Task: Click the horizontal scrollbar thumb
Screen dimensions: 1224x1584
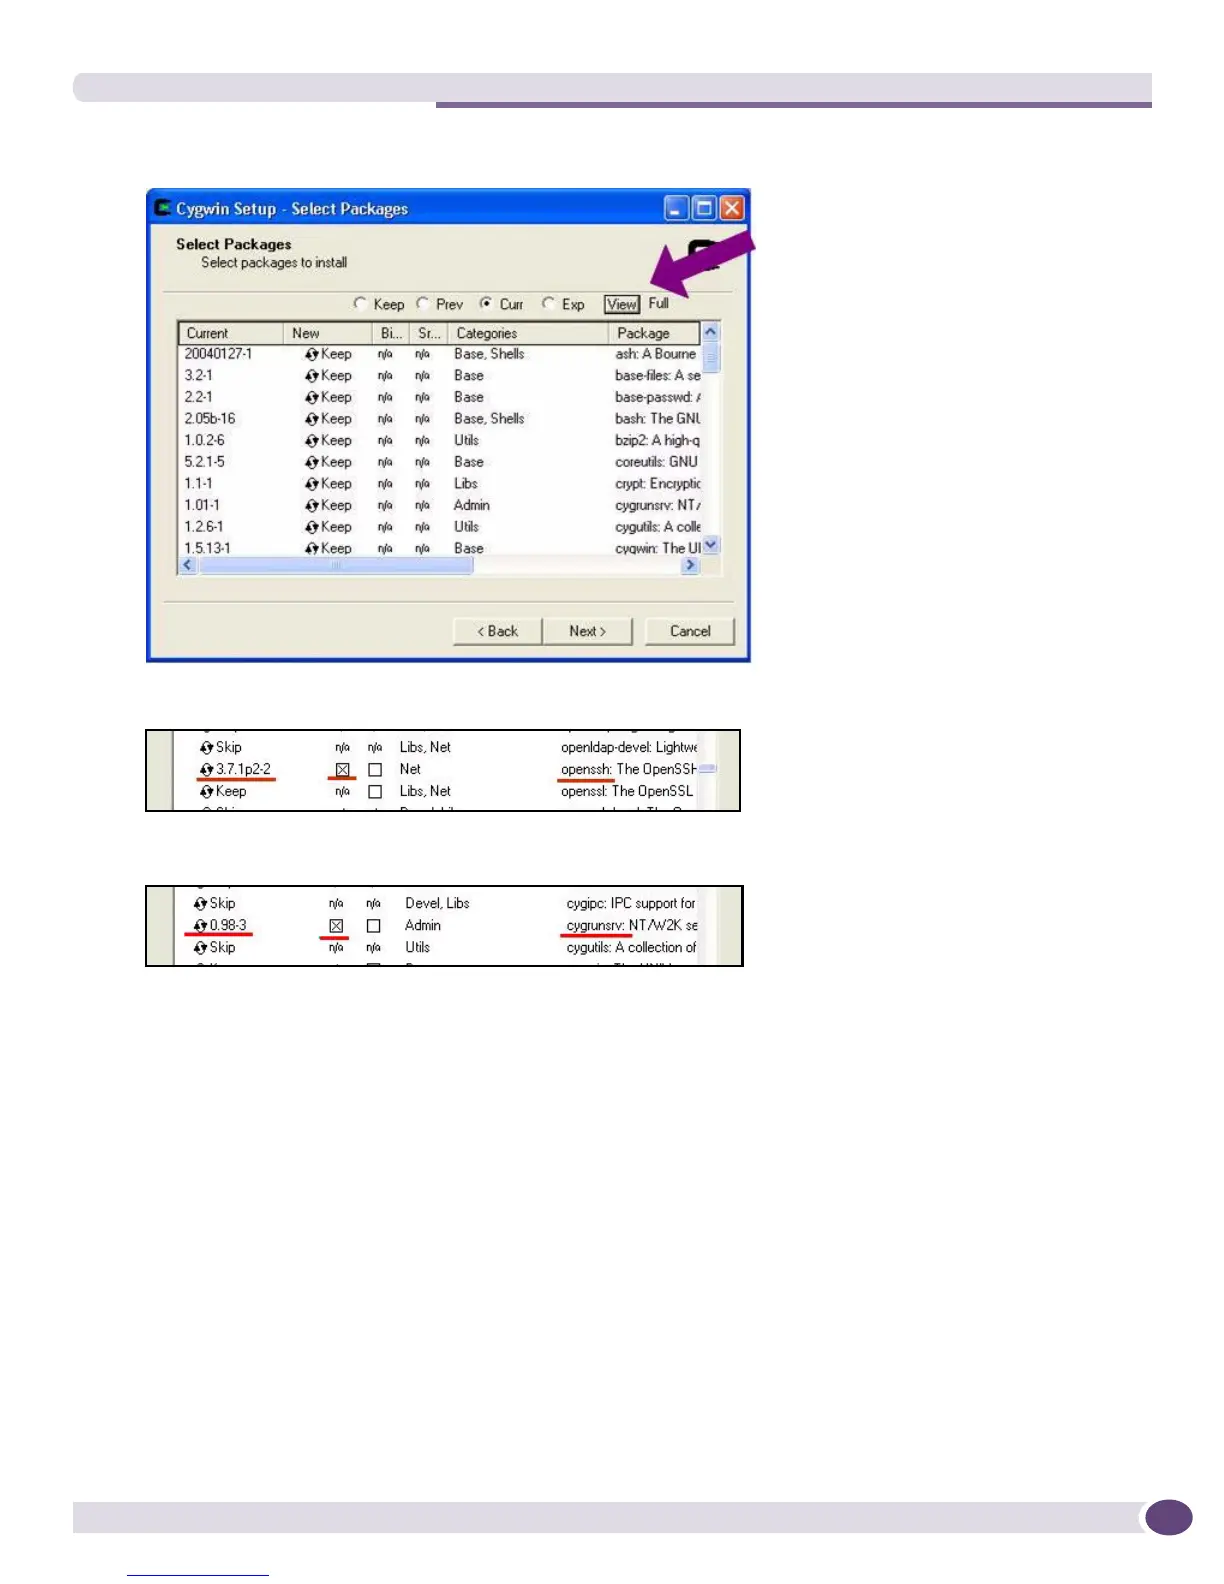Action: tap(336, 565)
